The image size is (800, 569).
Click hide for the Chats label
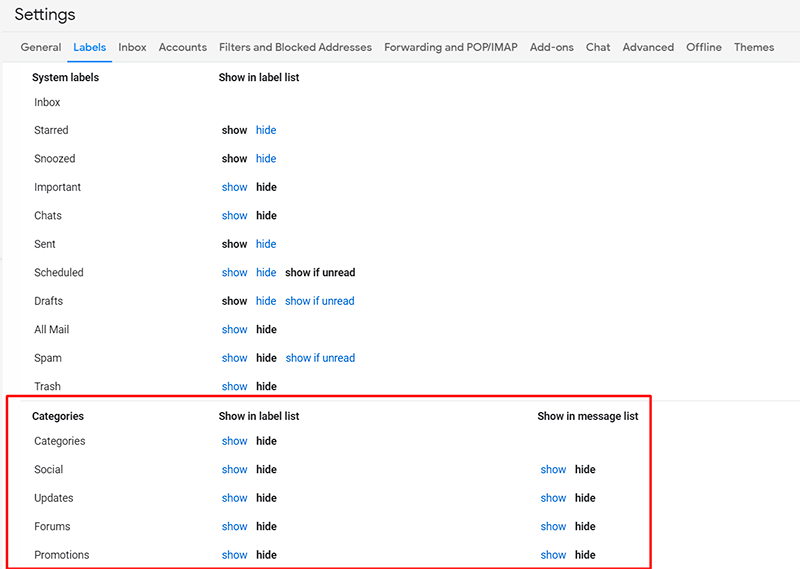266,216
